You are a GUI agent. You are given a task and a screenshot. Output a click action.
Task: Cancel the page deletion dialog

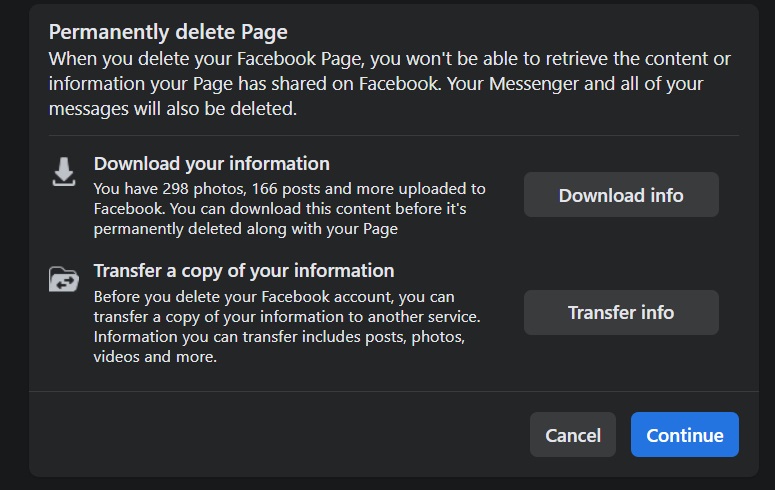click(x=573, y=435)
